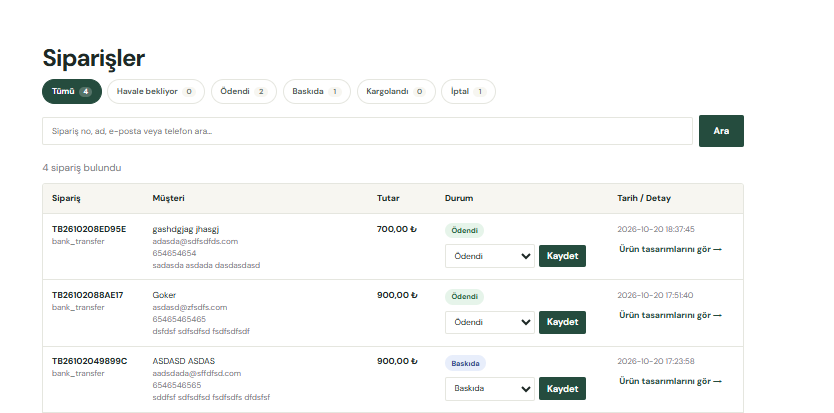Click Kaydet for order TB26102088AE17
The height and width of the screenshot is (413, 834).
(562, 322)
